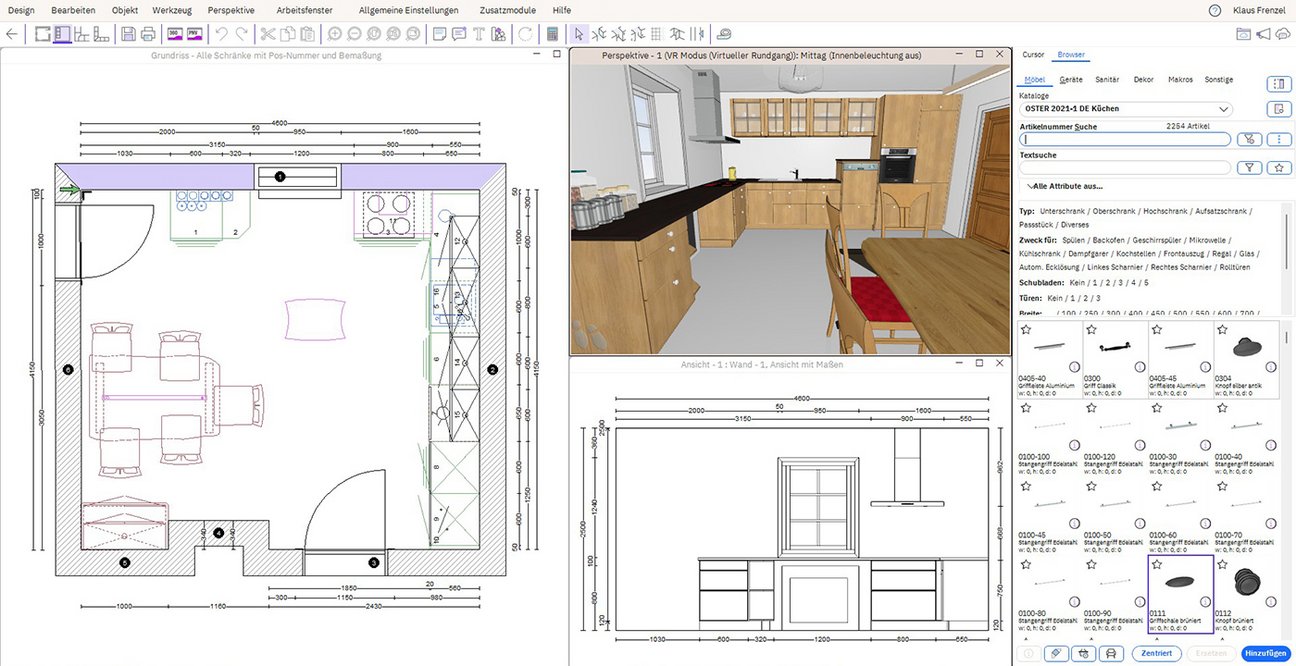
Task: Open the Perspektive menu
Action: 231,10
